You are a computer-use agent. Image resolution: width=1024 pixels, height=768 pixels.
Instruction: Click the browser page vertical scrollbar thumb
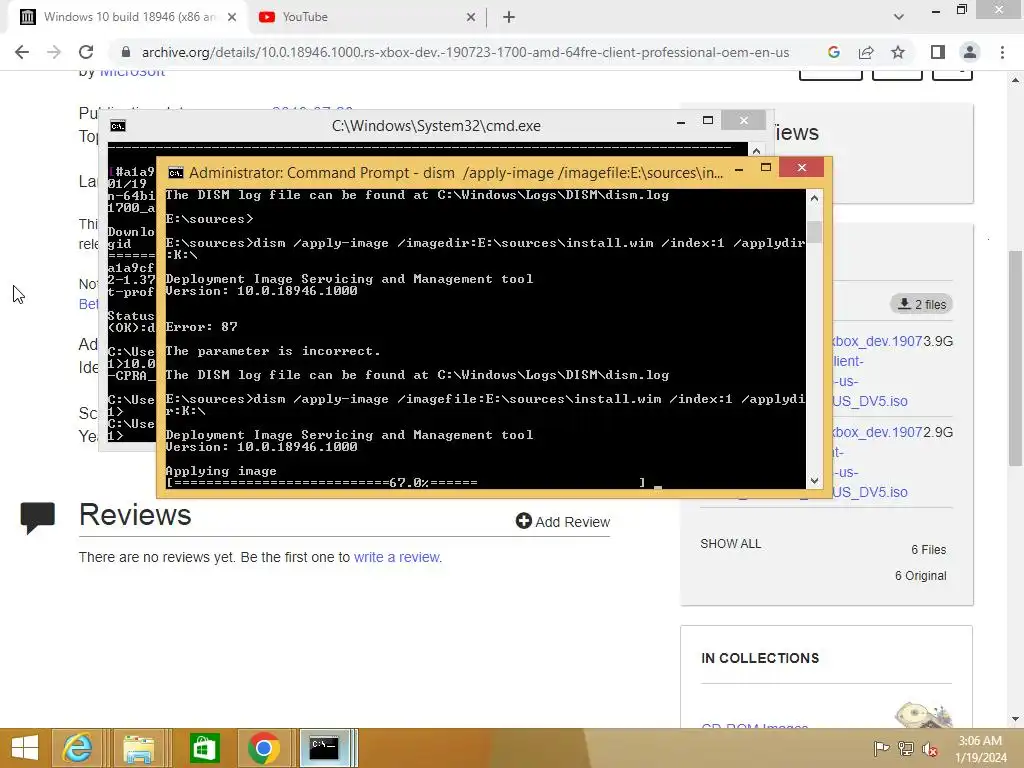click(x=1015, y=358)
